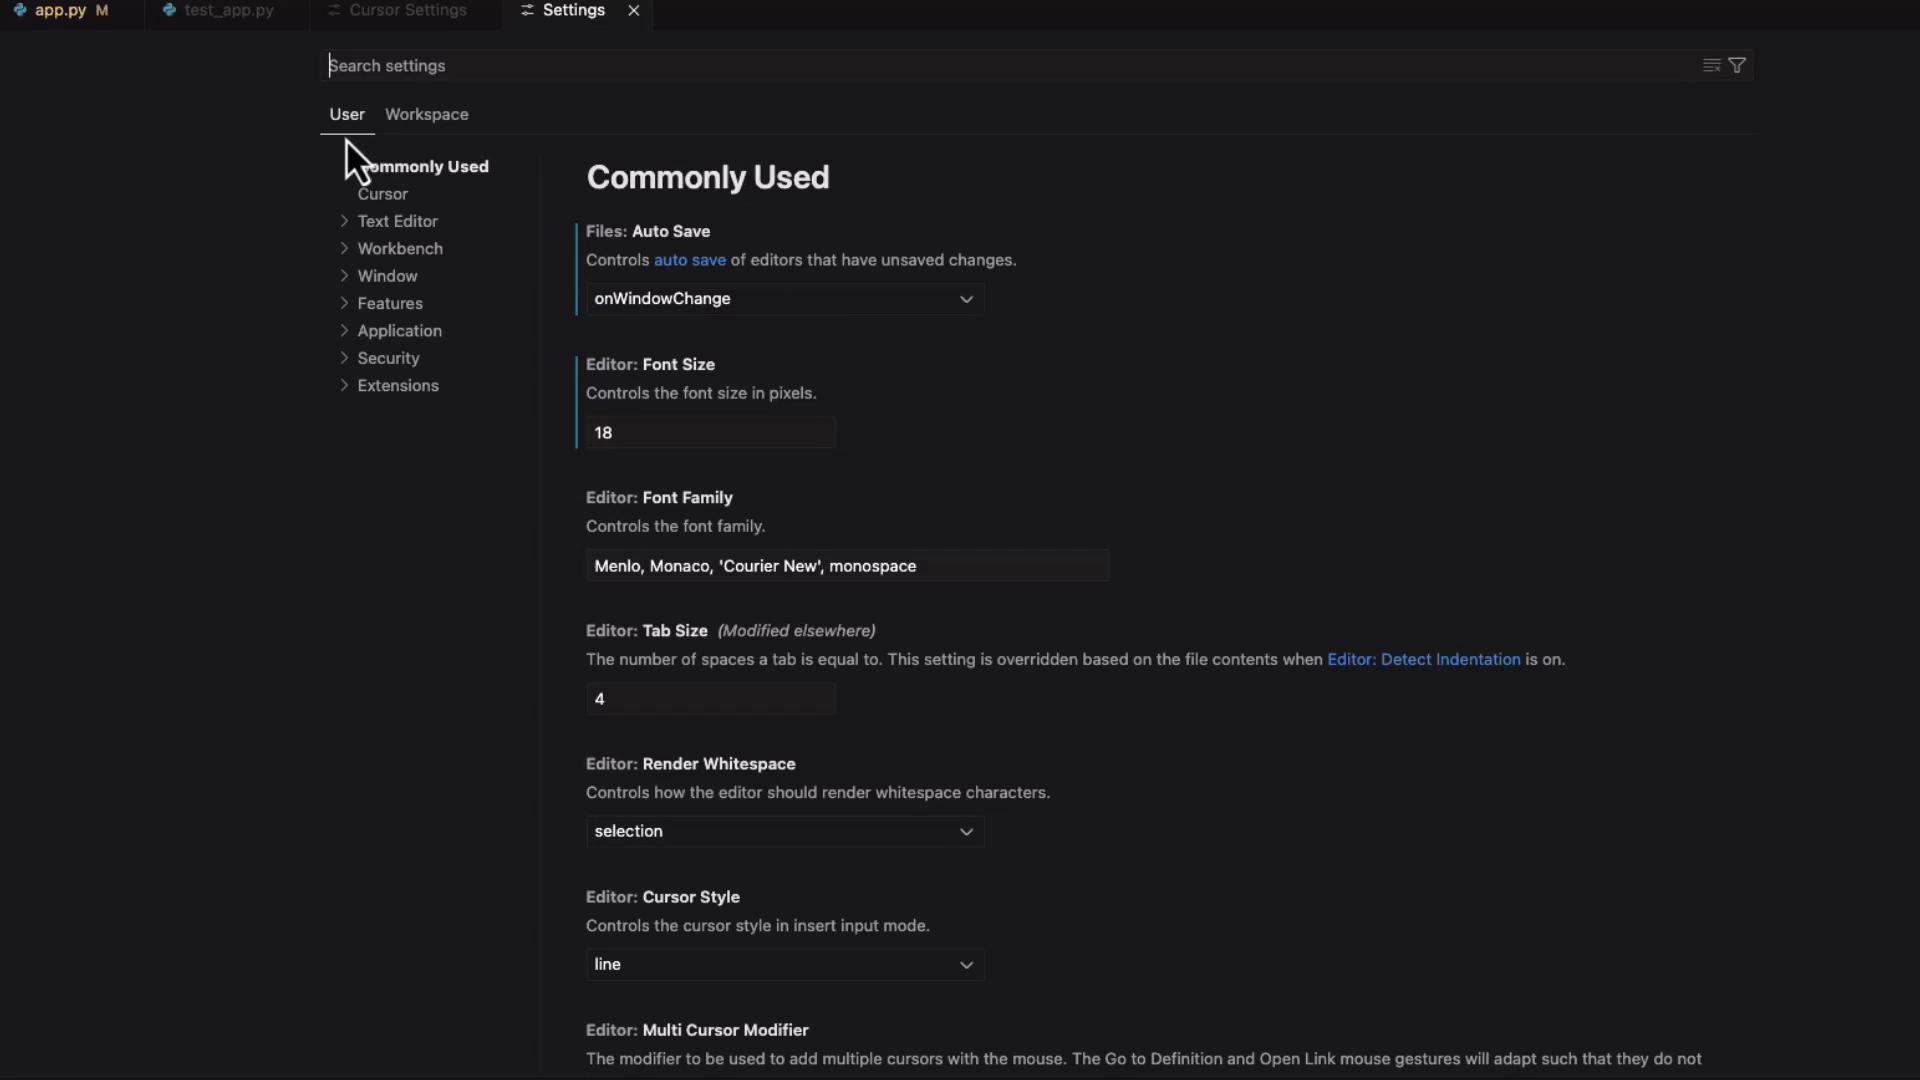Screen dimensions: 1920x1080
Task: Click the clear settings search input icon
Action: pos(1711,65)
